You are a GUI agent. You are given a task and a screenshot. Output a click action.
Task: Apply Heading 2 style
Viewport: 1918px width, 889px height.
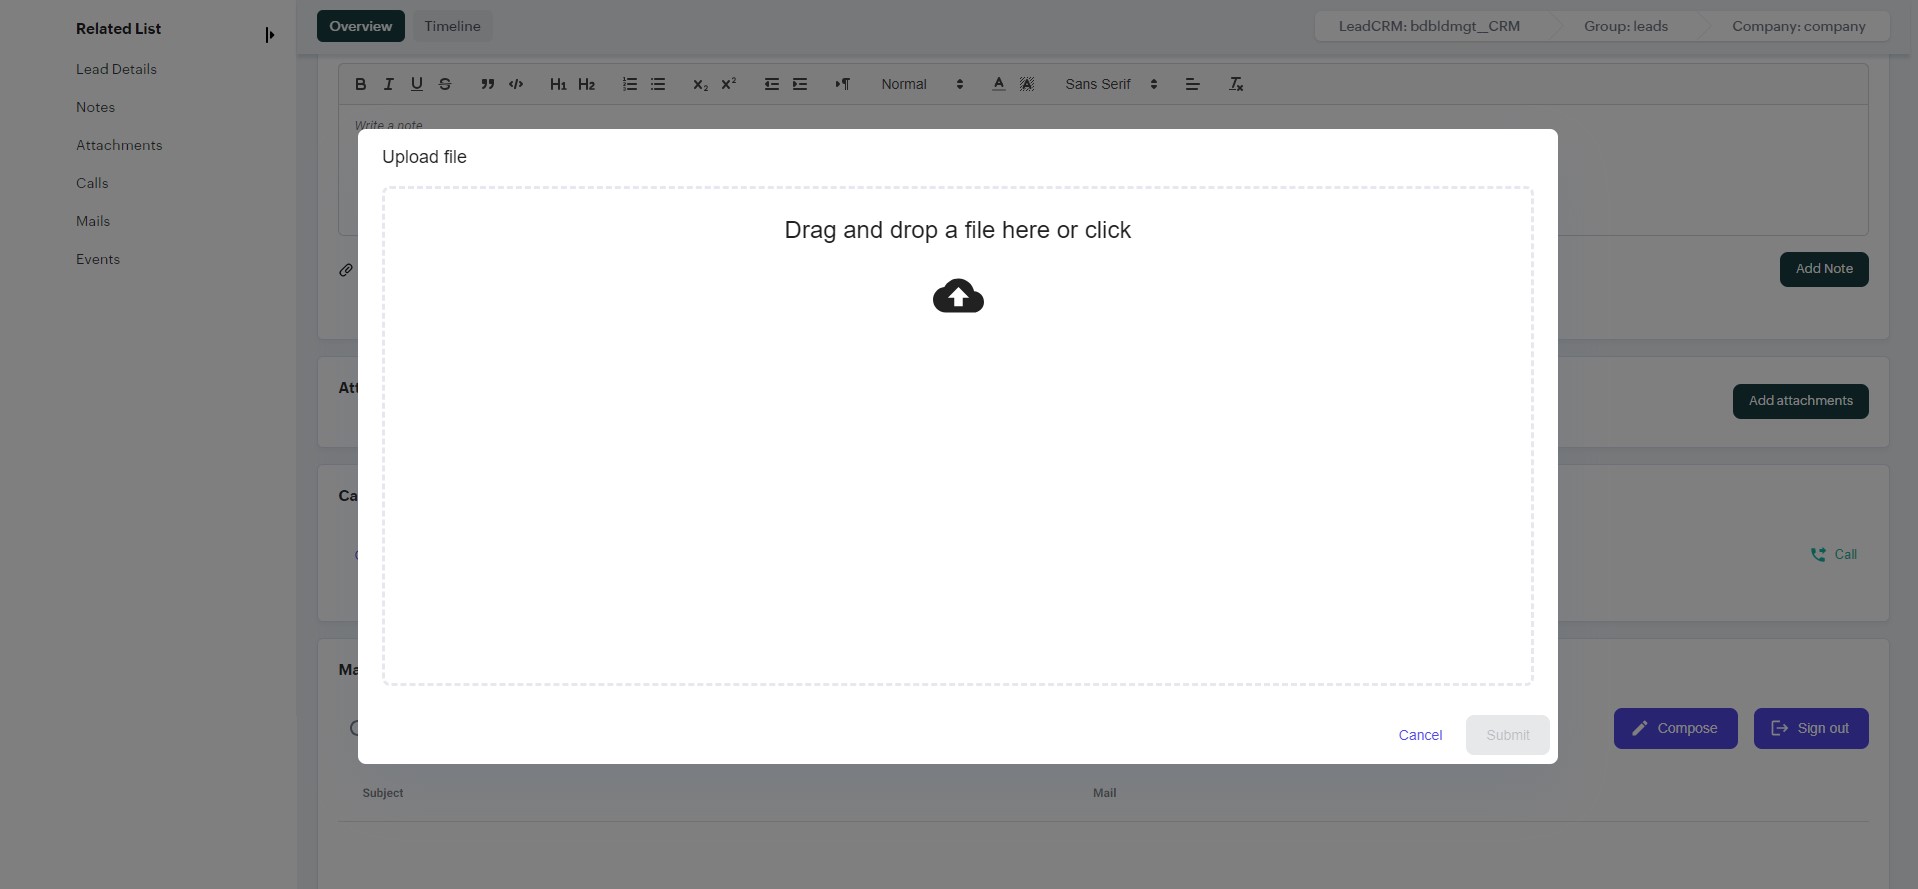pyautogui.click(x=587, y=84)
